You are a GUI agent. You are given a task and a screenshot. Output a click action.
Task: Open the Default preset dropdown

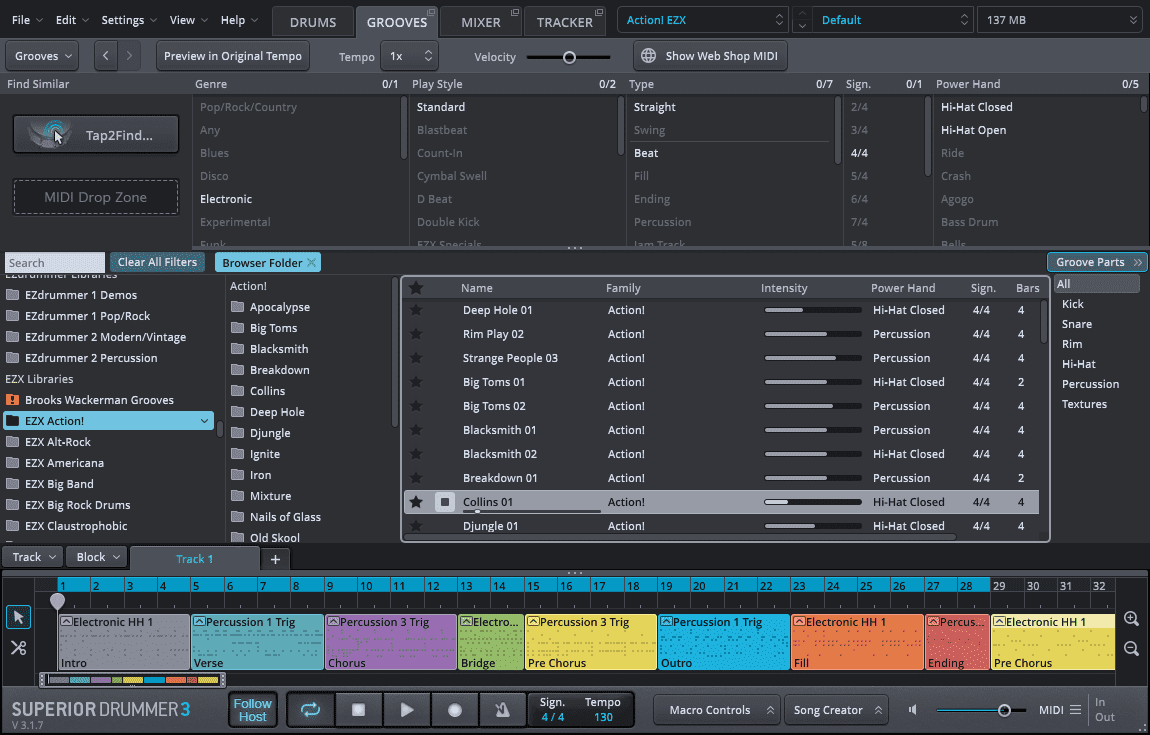pyautogui.click(x=893, y=20)
